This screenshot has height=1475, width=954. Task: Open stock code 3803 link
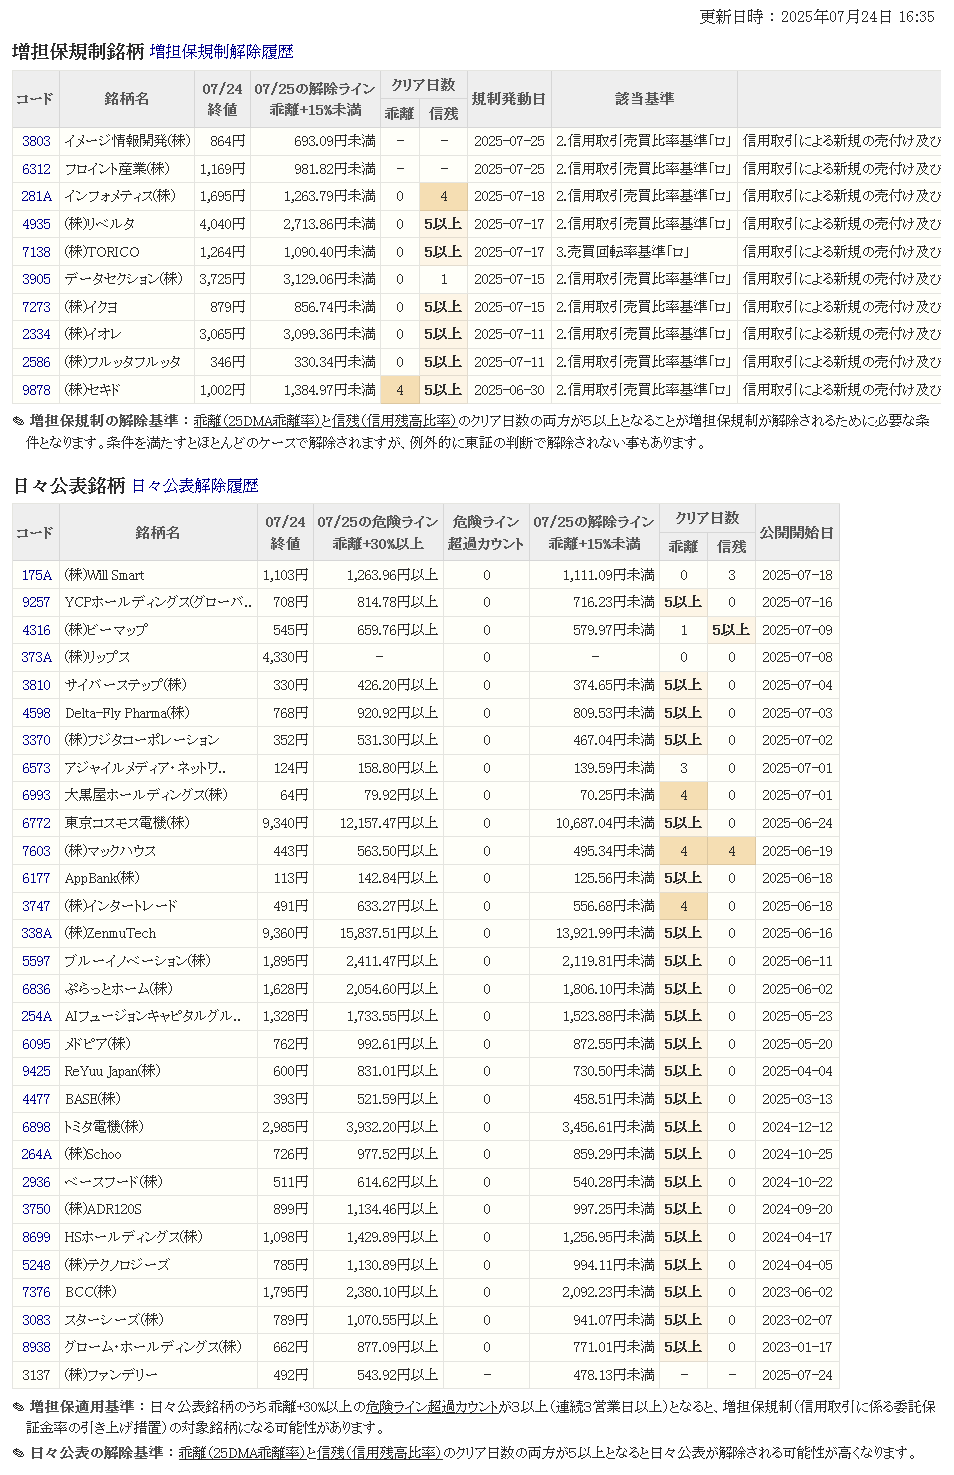coord(36,141)
